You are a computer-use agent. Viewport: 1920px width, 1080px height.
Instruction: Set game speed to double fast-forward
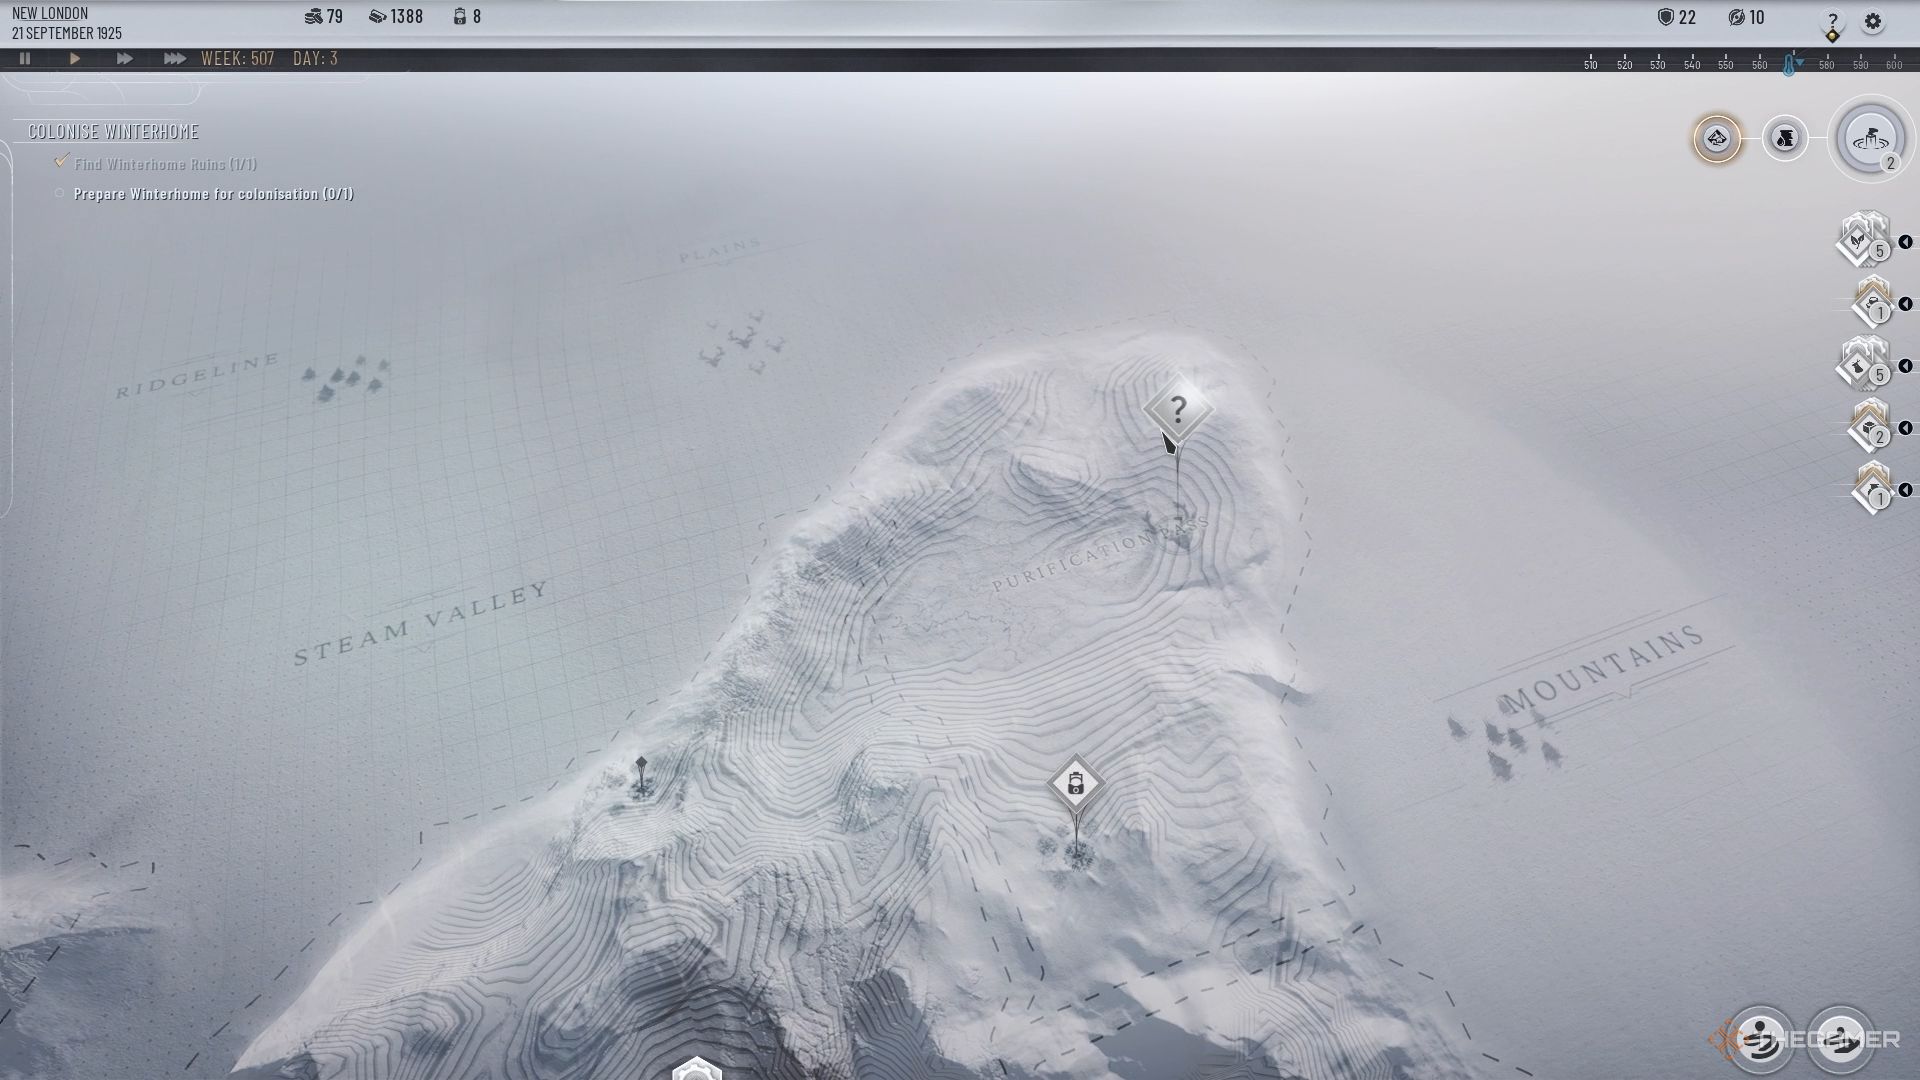pyautogui.click(x=124, y=59)
